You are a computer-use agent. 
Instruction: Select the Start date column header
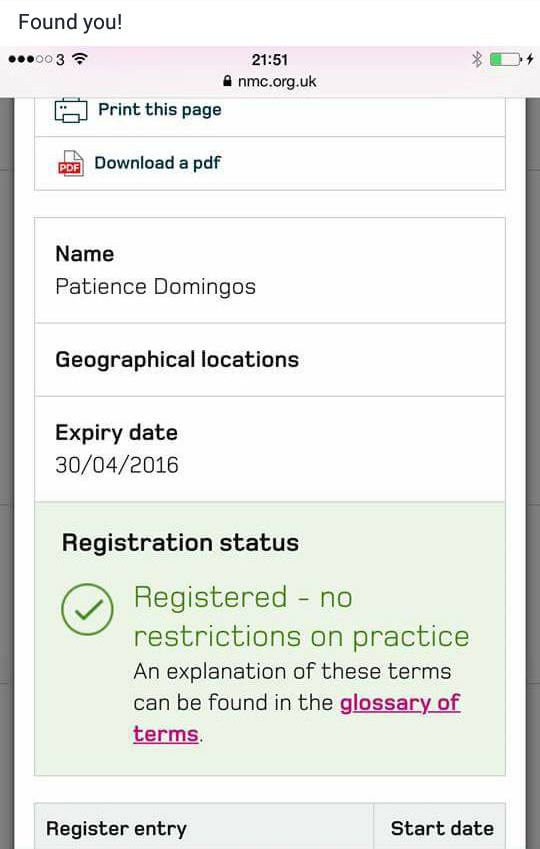(x=440, y=827)
